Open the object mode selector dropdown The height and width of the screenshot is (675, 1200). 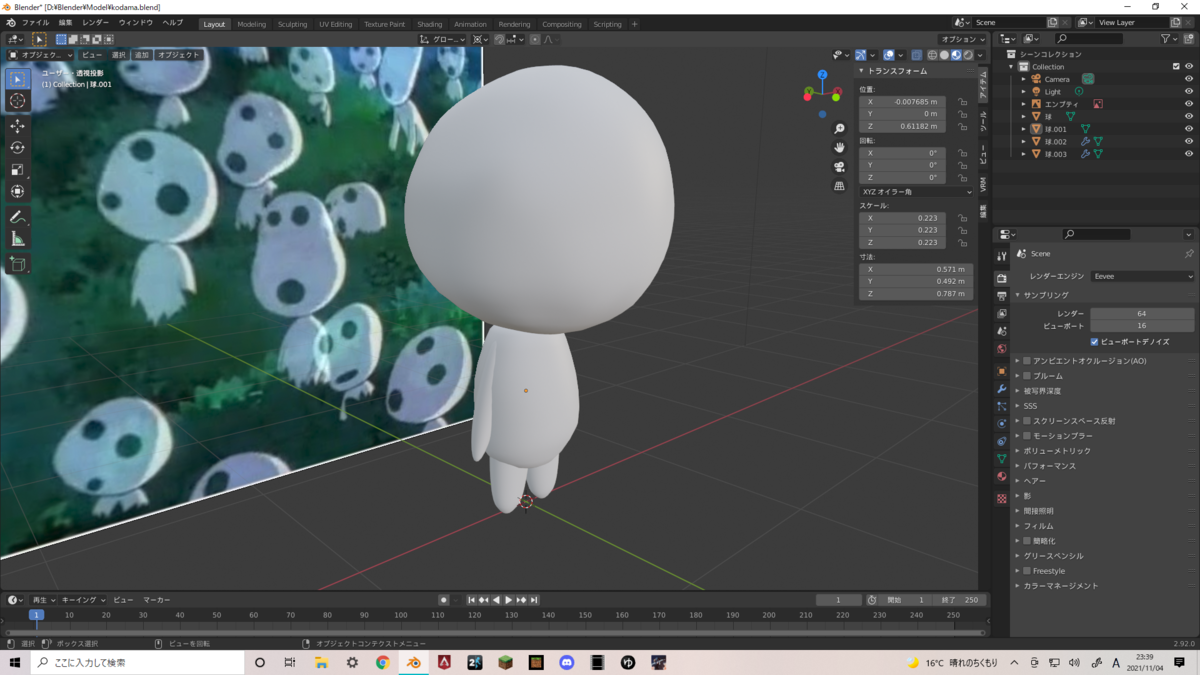tap(40, 55)
